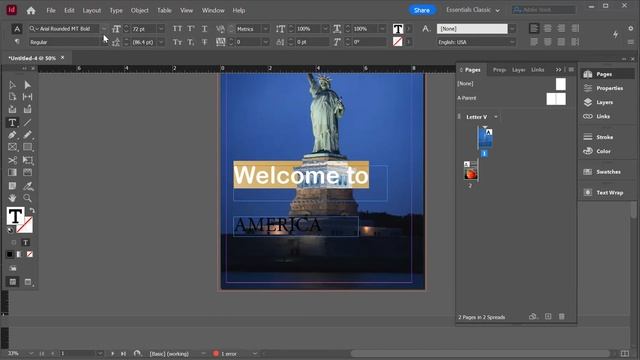Open the font family dropdown

[104, 29]
